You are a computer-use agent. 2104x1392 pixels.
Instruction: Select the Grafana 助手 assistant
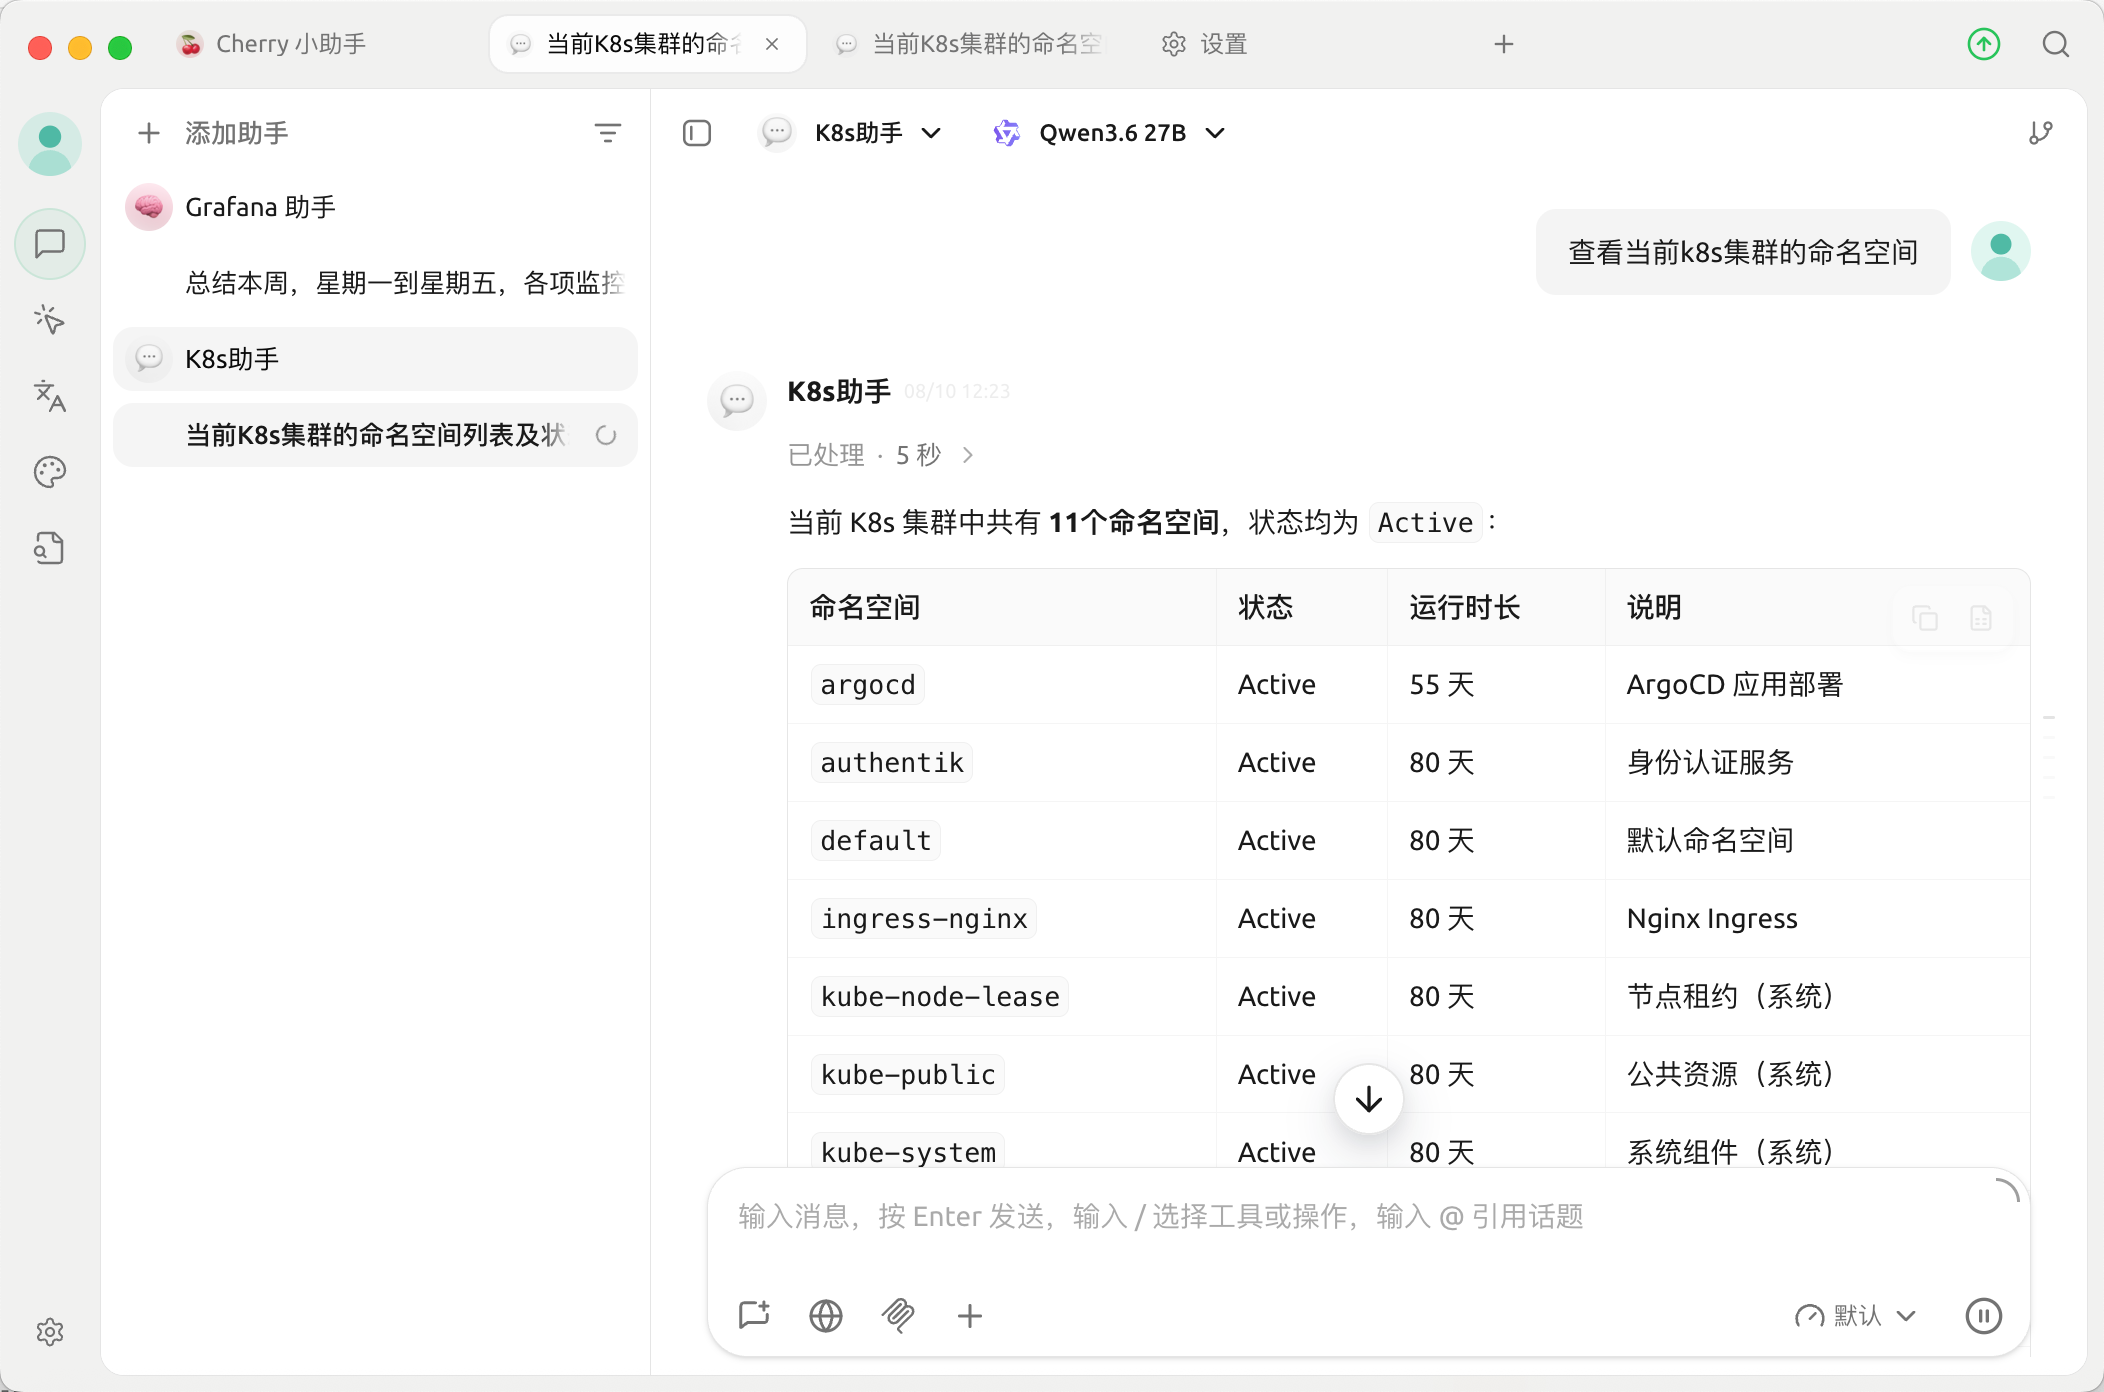[x=375, y=207]
